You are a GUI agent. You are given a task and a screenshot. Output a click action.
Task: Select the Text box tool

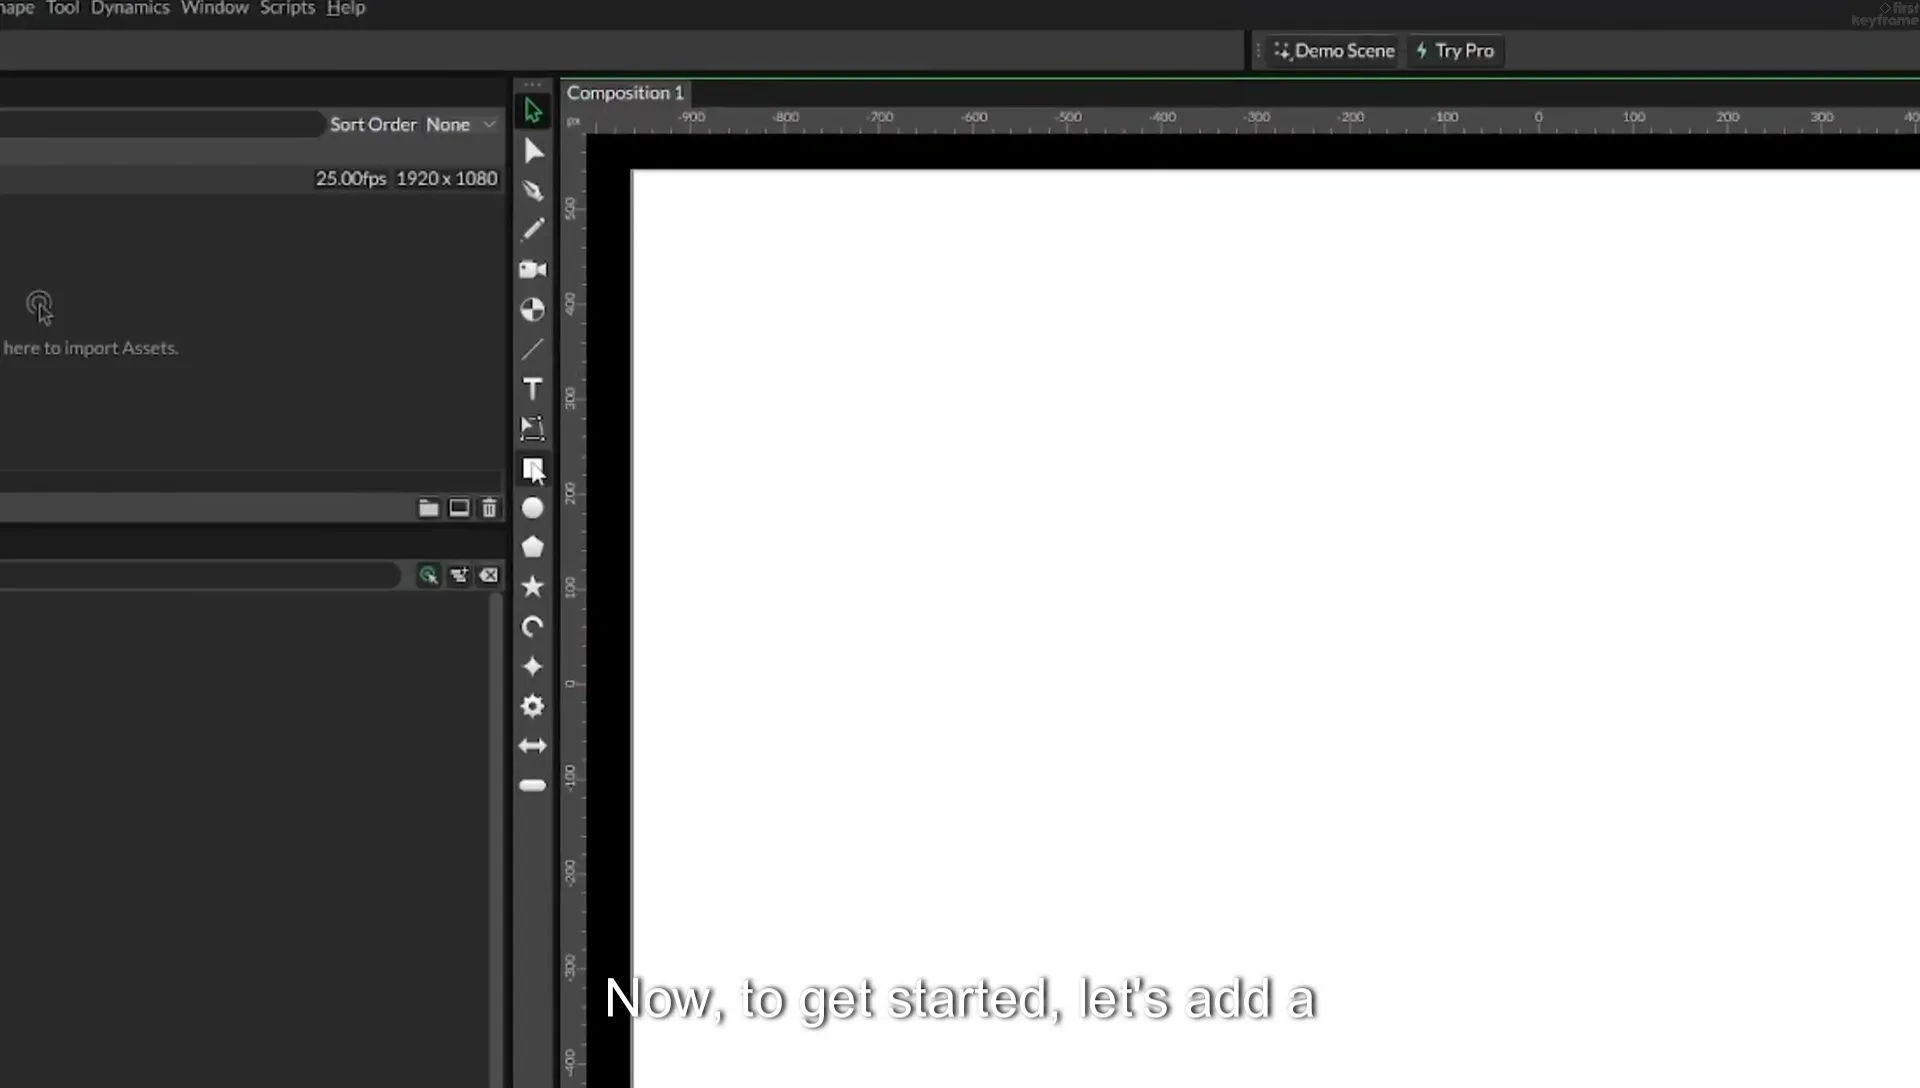(532, 428)
